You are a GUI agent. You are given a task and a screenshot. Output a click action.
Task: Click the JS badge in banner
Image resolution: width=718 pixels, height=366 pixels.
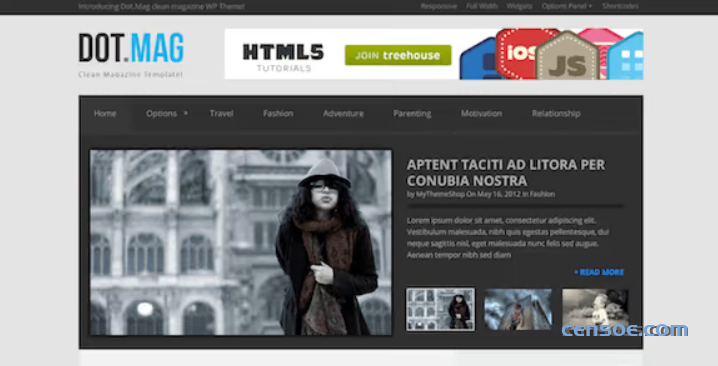(567, 57)
